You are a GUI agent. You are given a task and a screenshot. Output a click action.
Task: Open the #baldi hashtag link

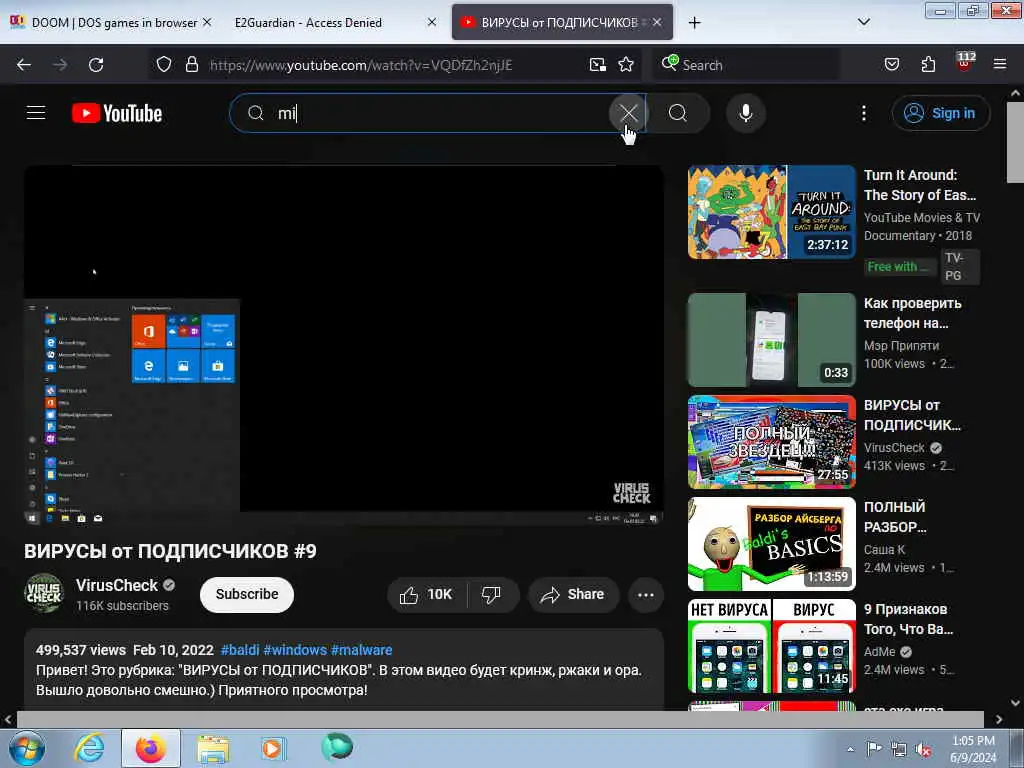click(x=240, y=650)
